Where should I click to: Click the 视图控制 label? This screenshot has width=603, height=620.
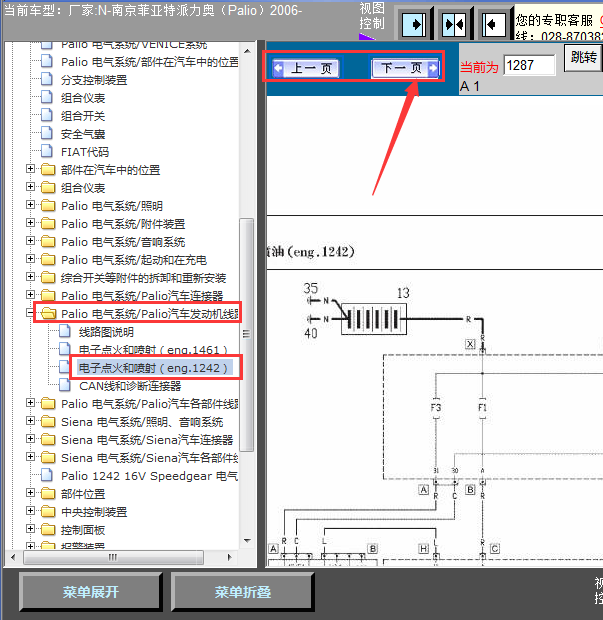coord(372,16)
